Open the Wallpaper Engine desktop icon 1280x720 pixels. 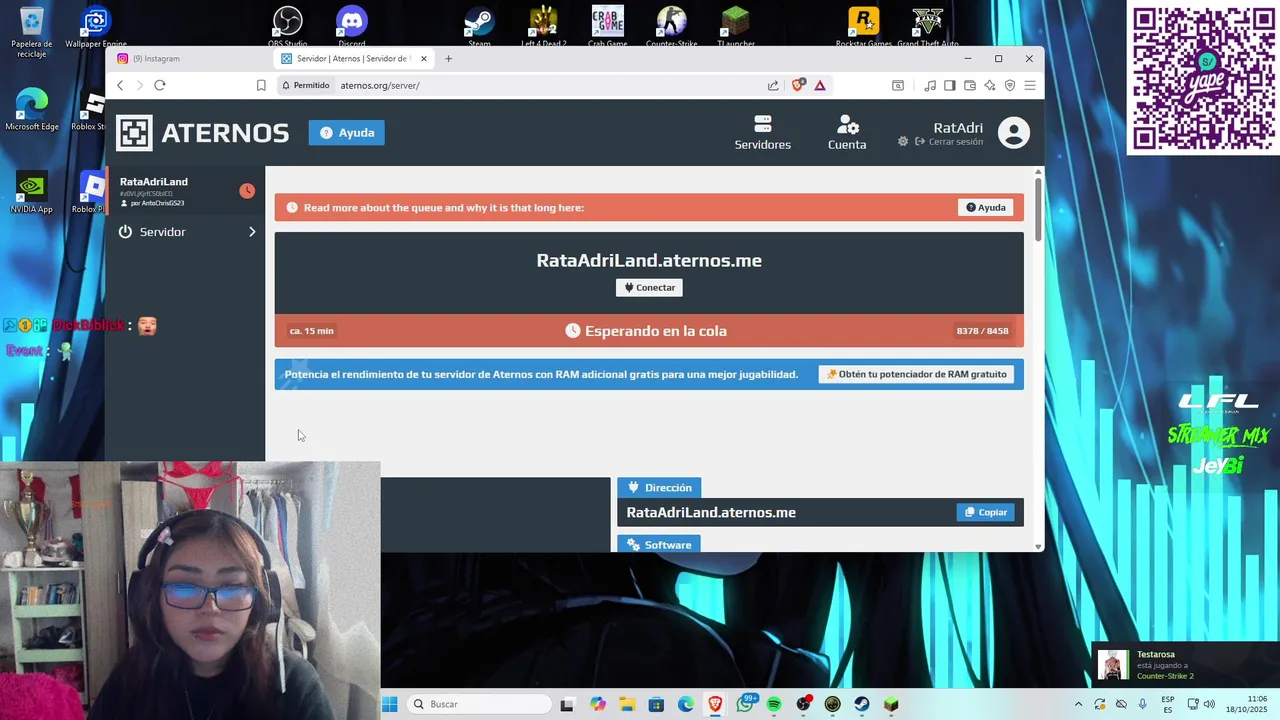pyautogui.click(x=96, y=27)
